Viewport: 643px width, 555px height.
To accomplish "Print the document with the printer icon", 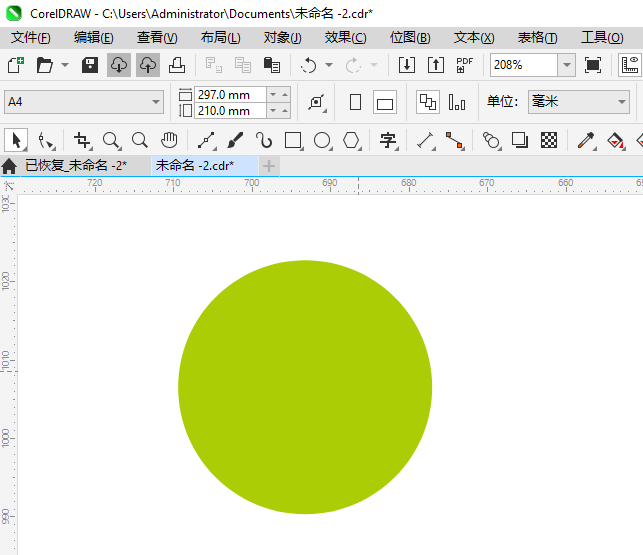I will point(177,65).
